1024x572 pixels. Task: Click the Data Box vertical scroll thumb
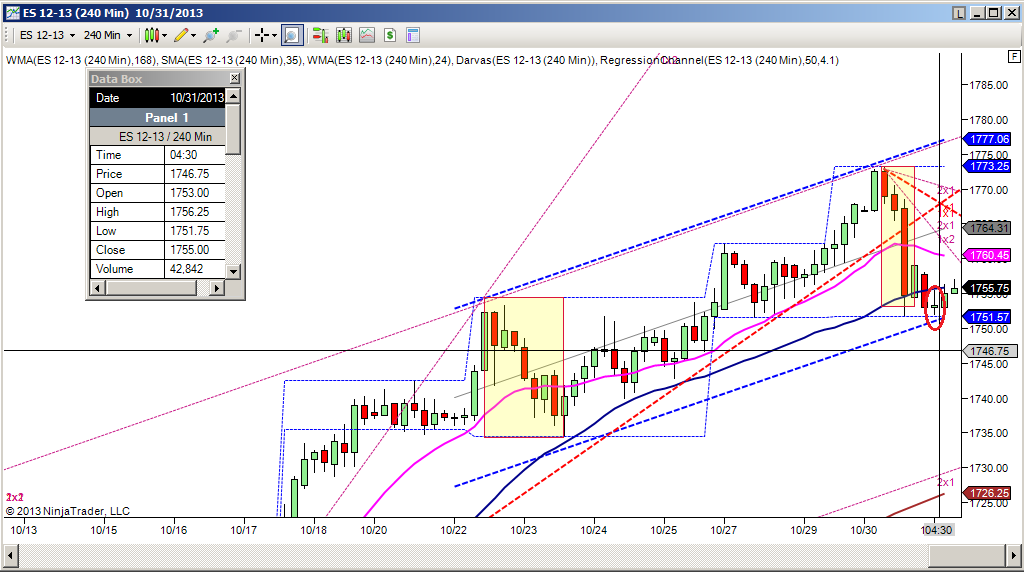pos(233,129)
